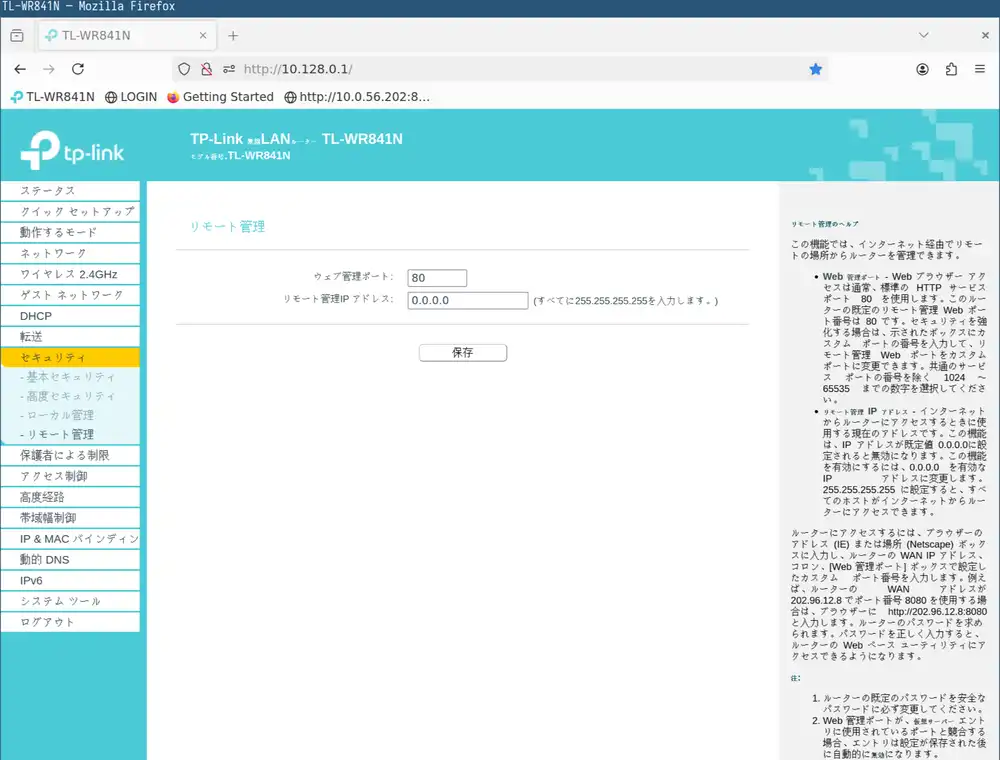Click the blue bookmark star
This screenshot has width=1000, height=760.
pos(816,69)
